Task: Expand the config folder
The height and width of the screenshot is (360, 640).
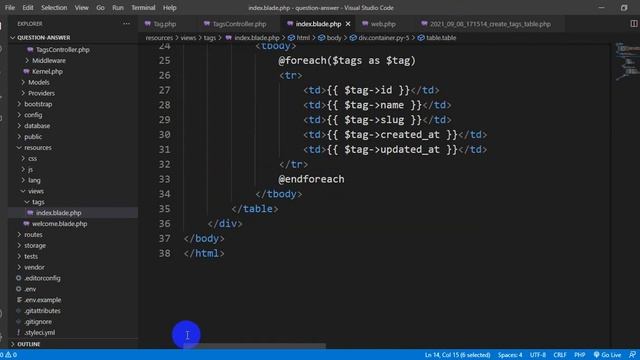Action: pyautogui.click(x=33, y=115)
